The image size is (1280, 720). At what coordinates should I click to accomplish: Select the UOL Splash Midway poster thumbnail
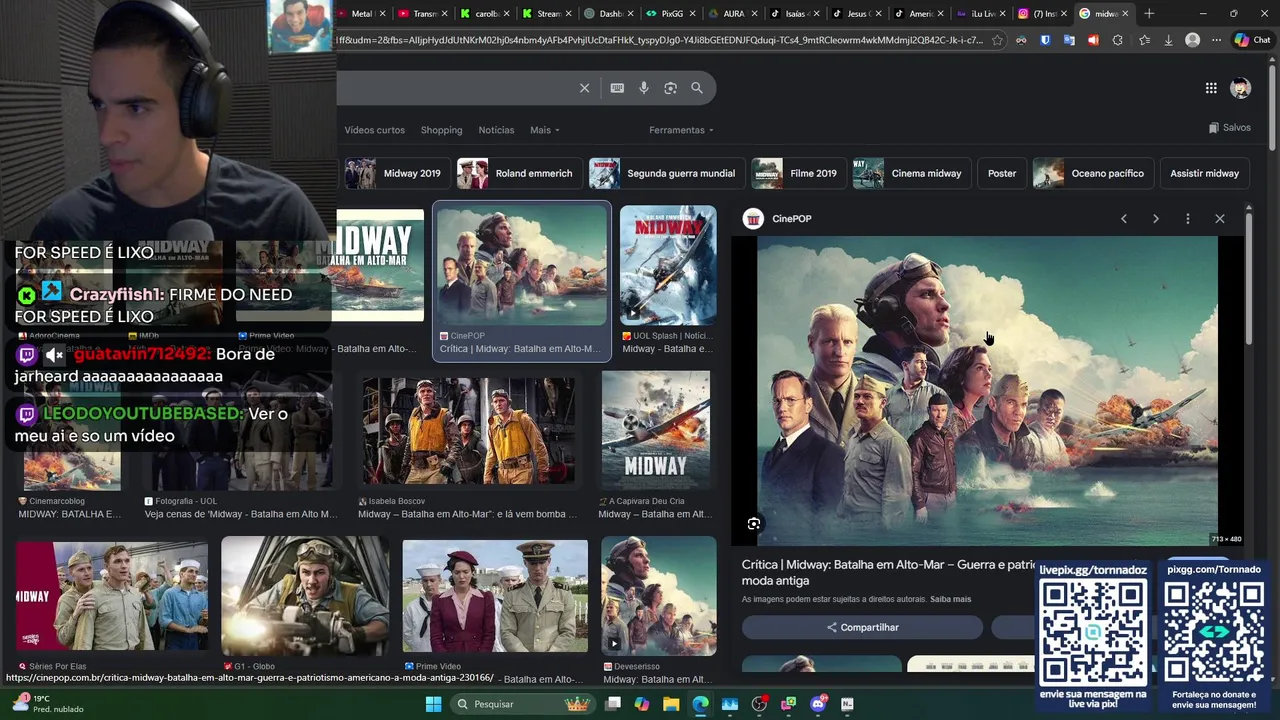(668, 266)
